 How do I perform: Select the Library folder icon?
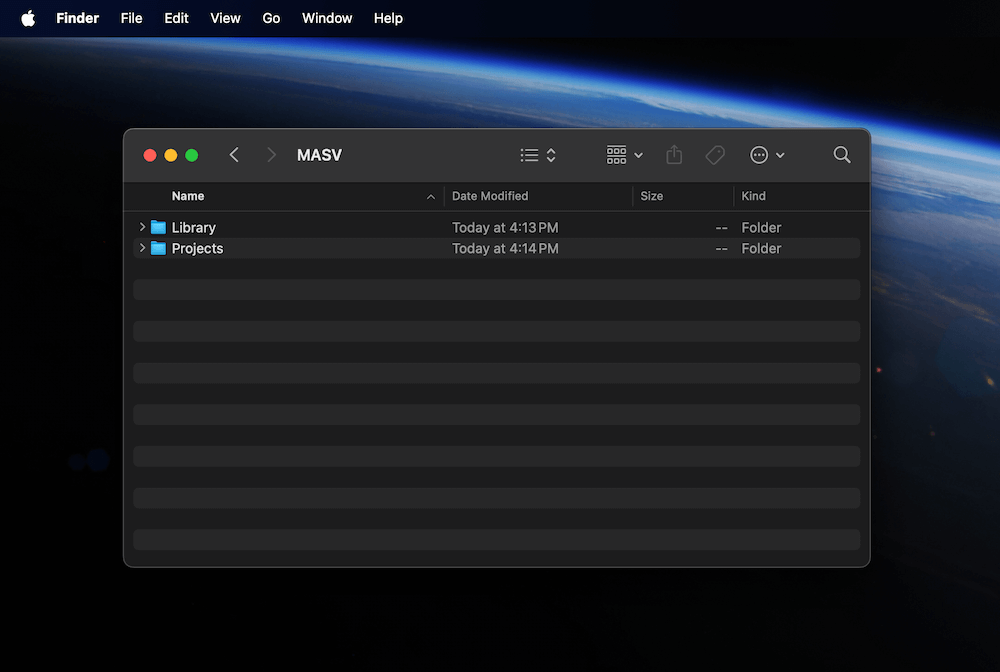coord(158,228)
